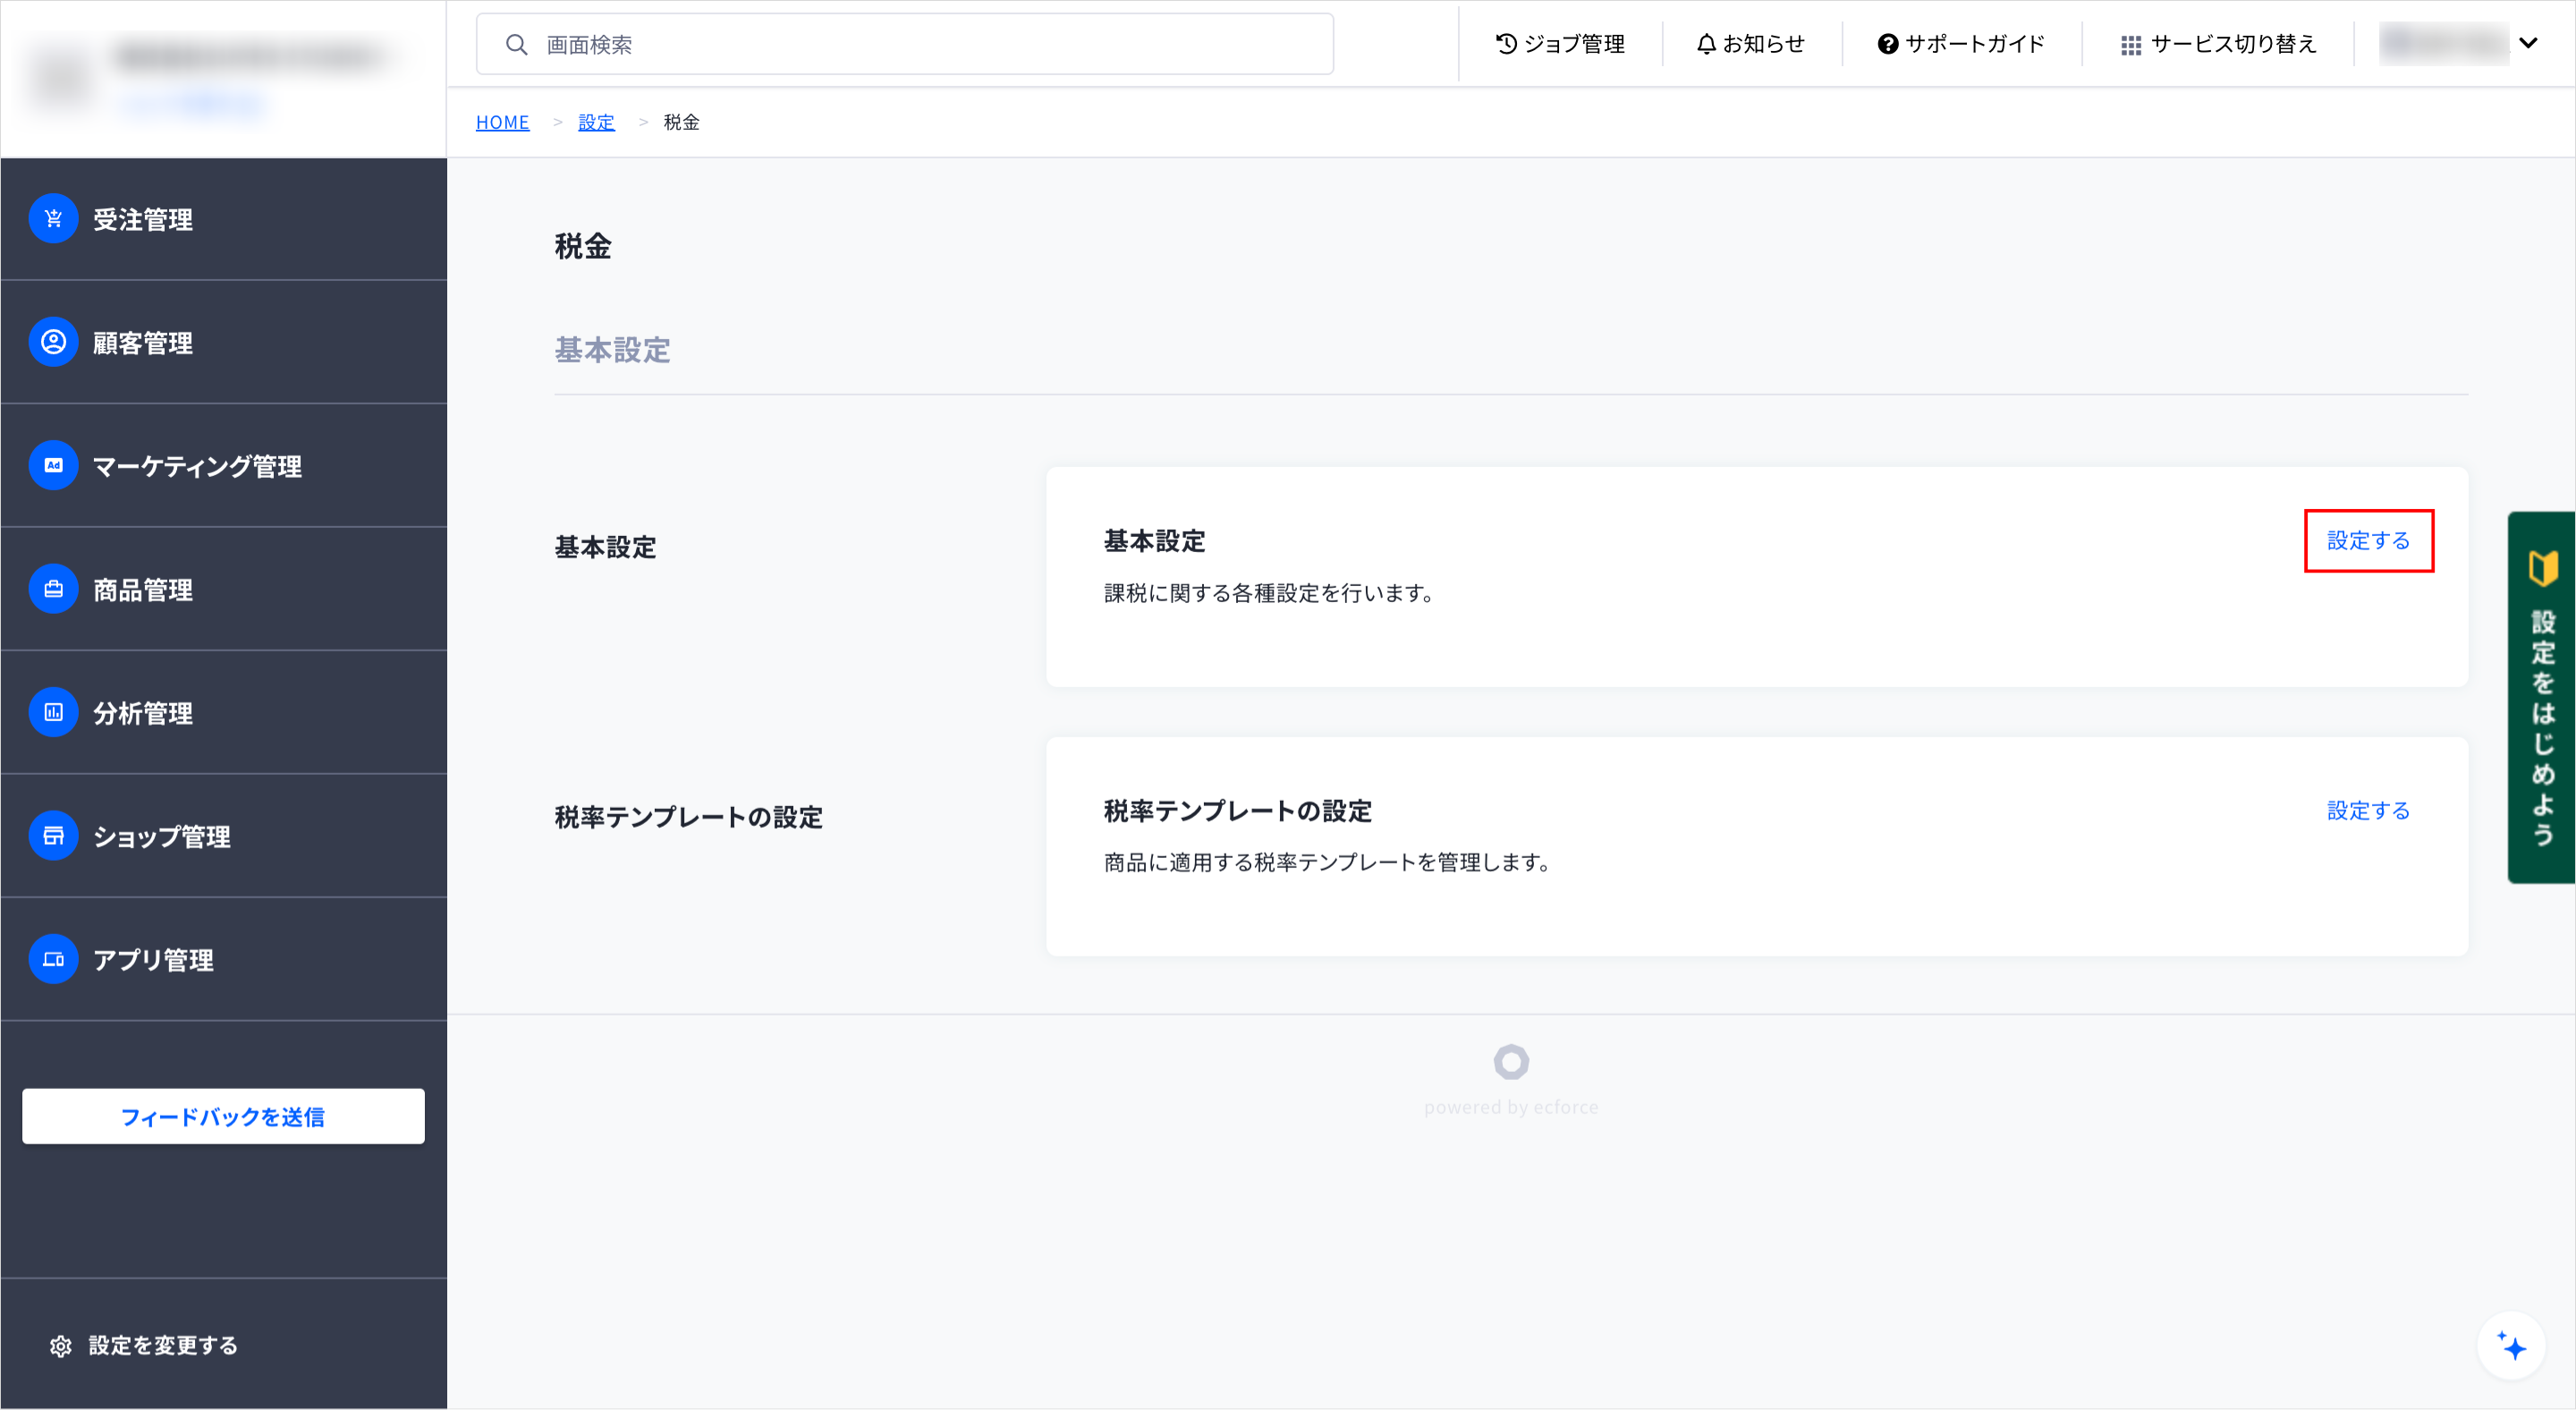Click the ショップ管理 storefront icon
Screen dimensions: 2576x1410
point(54,836)
